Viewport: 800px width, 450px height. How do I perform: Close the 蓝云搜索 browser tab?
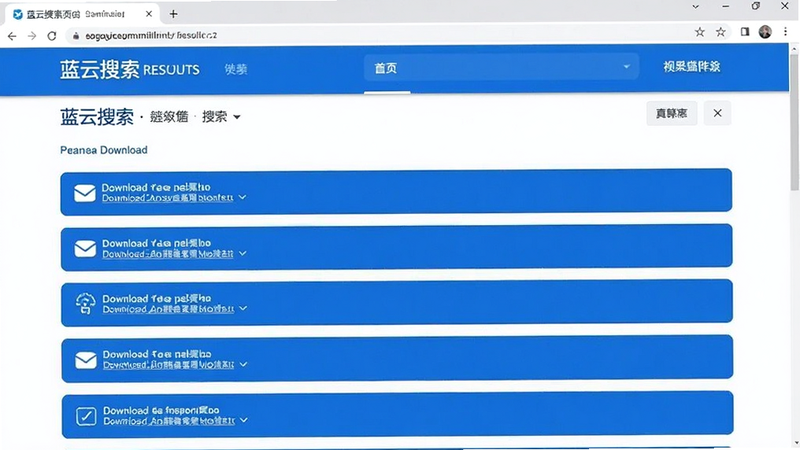[148, 14]
